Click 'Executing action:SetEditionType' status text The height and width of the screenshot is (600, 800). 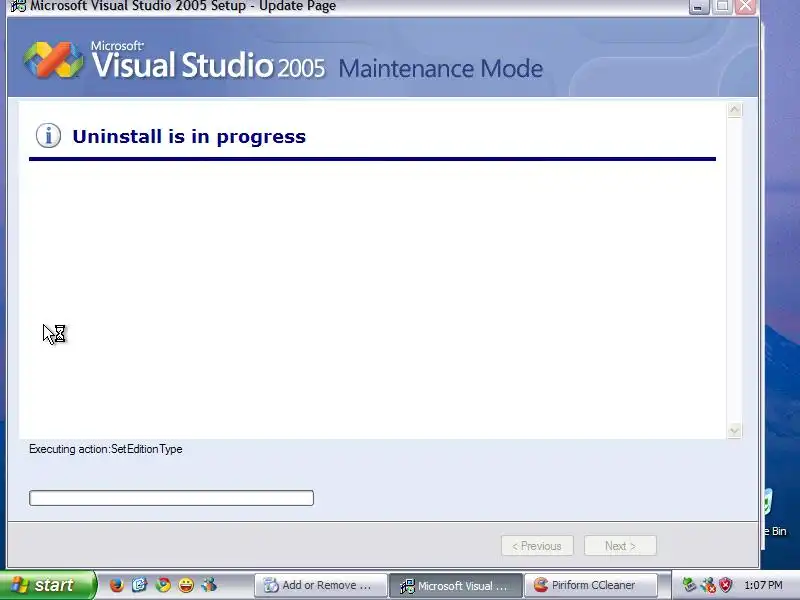point(106,449)
